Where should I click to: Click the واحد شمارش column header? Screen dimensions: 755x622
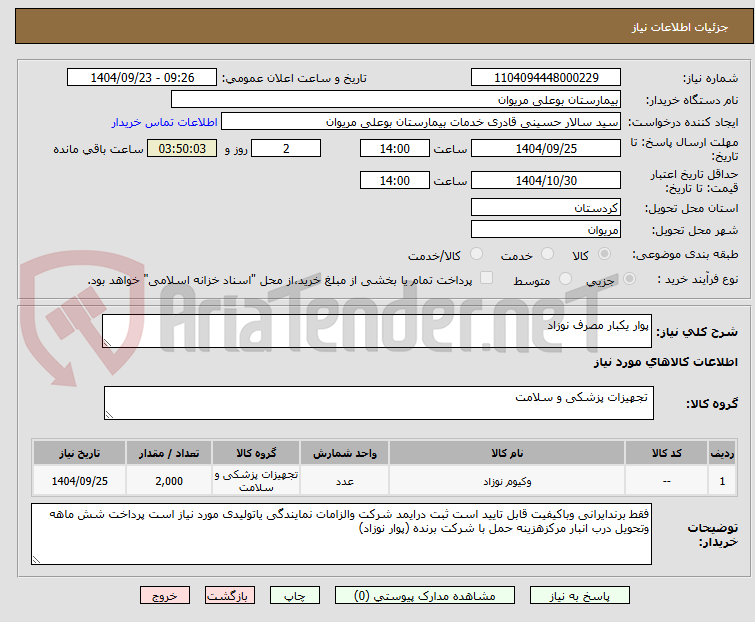point(345,453)
